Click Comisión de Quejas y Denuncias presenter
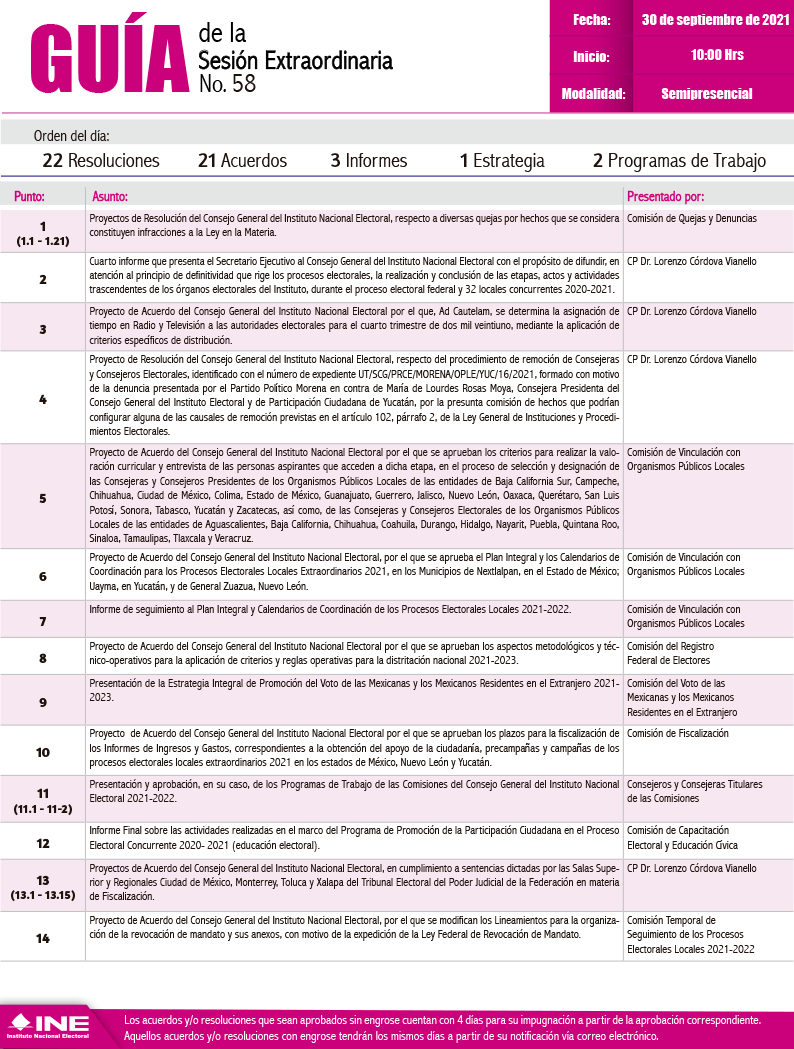Viewport: 794px width, 1049px height. (691, 218)
